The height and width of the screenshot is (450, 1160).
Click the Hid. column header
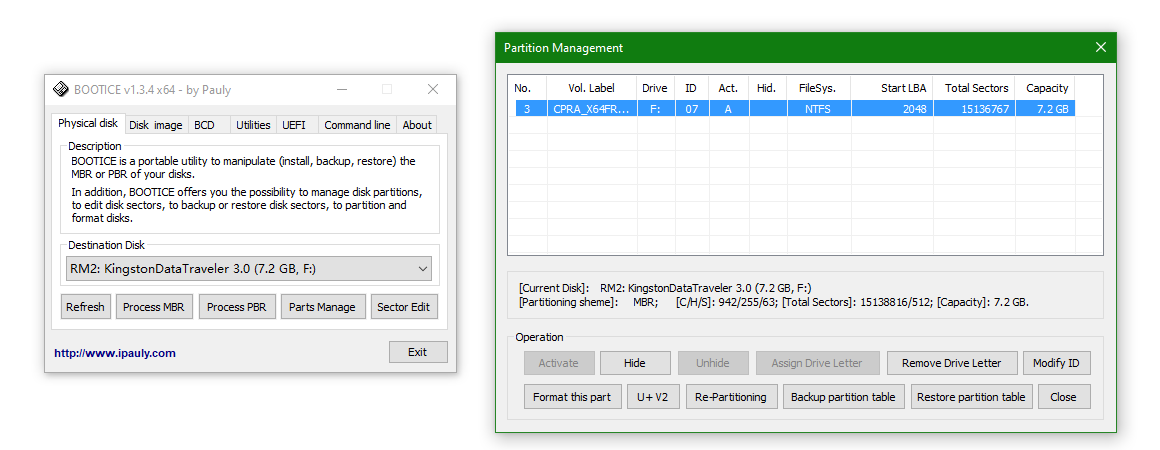[767, 88]
